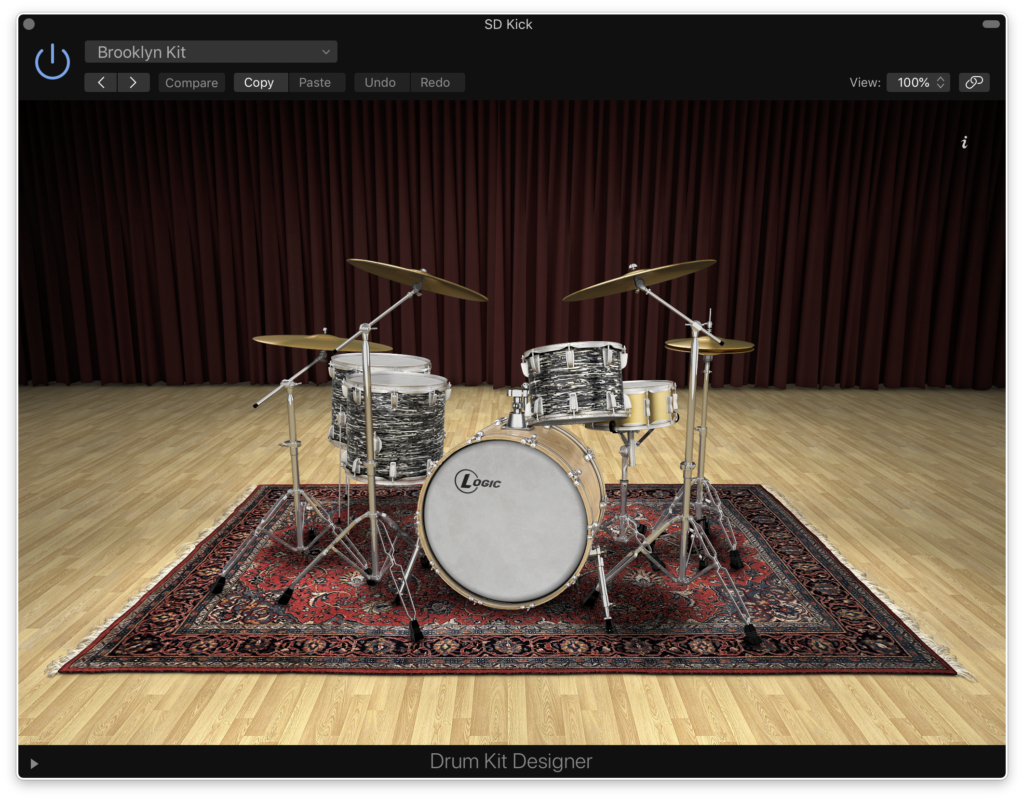Expand the bottom disclosure triangle
1024x800 pixels.
coord(34,764)
